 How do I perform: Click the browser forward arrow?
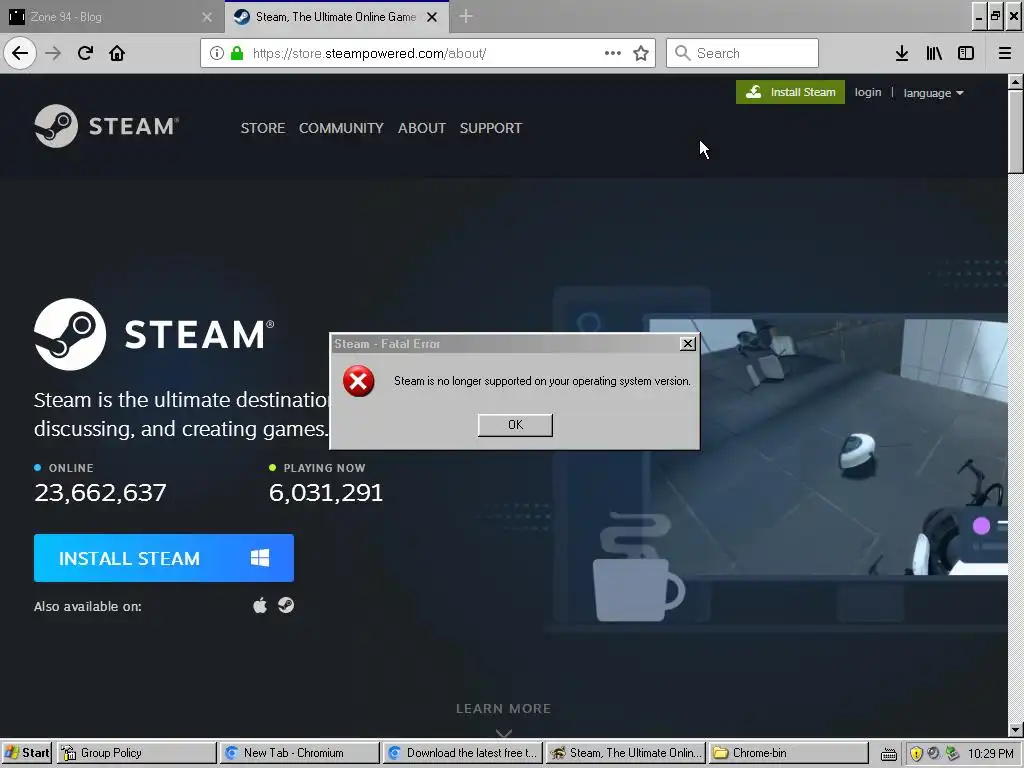pos(53,53)
